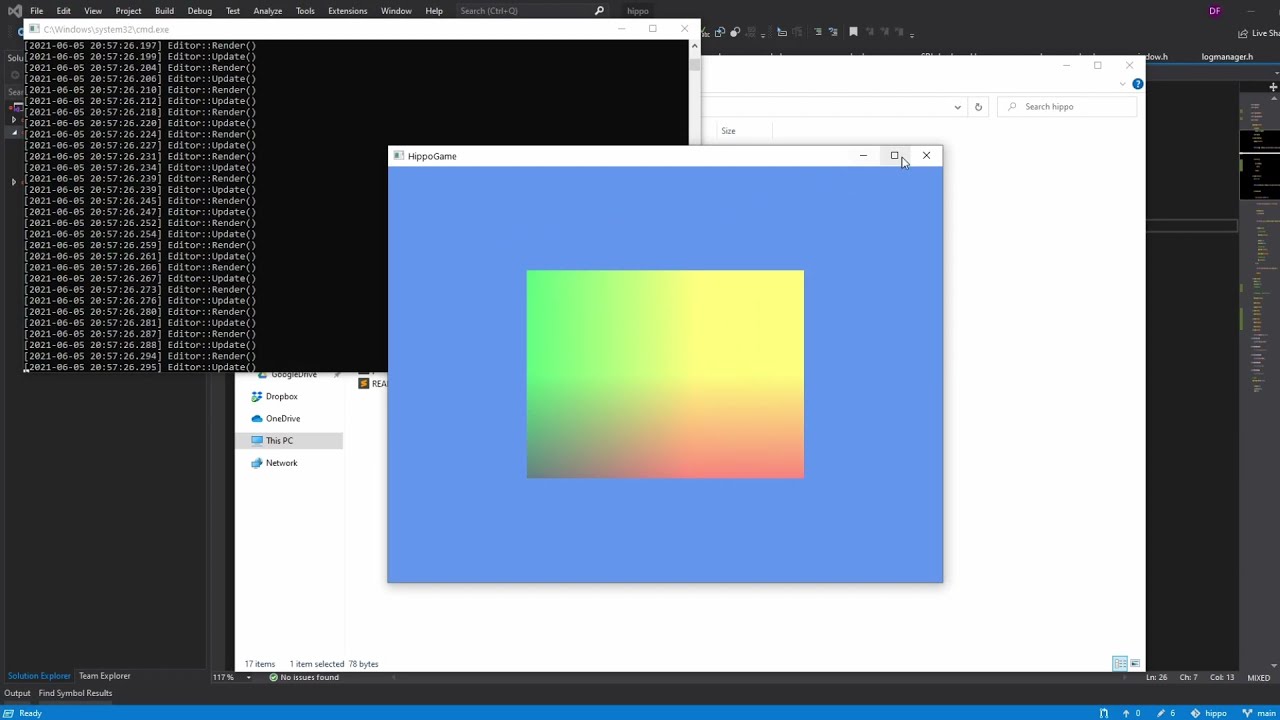Open the Build menu
Image resolution: width=1280 pixels, height=720 pixels.
tap(164, 11)
